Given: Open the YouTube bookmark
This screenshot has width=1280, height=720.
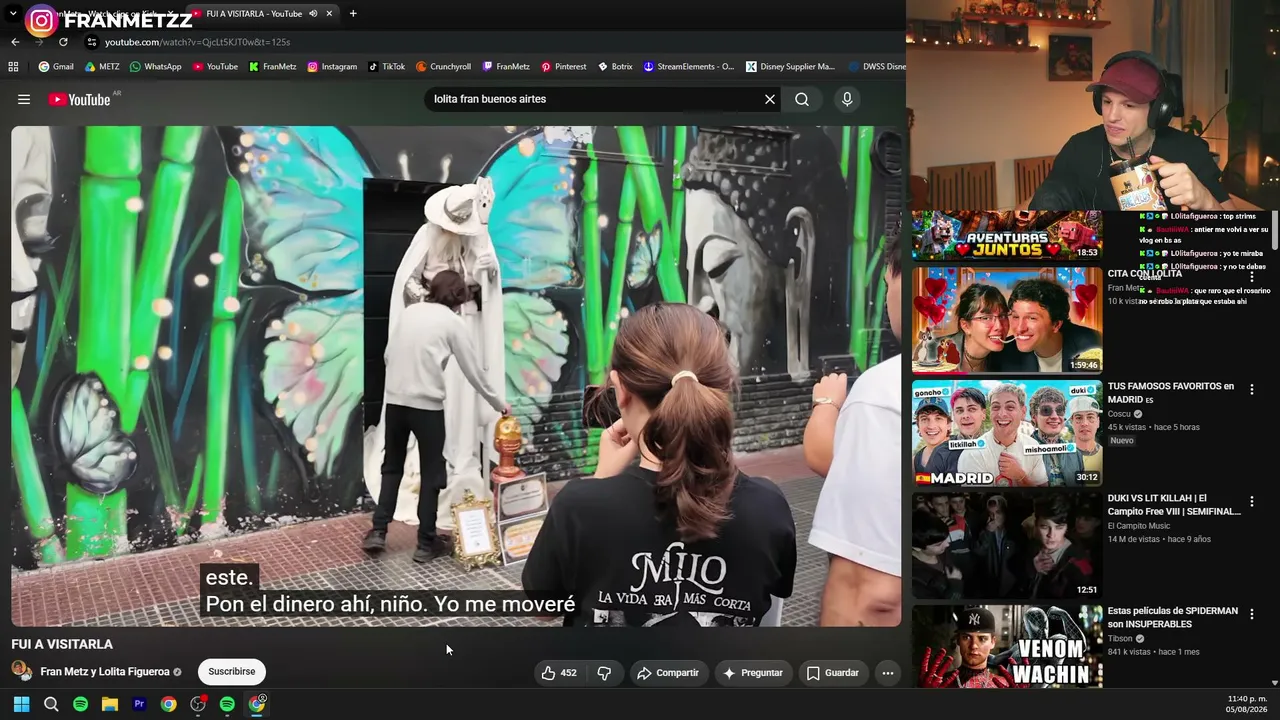Looking at the screenshot, I should coord(215,67).
